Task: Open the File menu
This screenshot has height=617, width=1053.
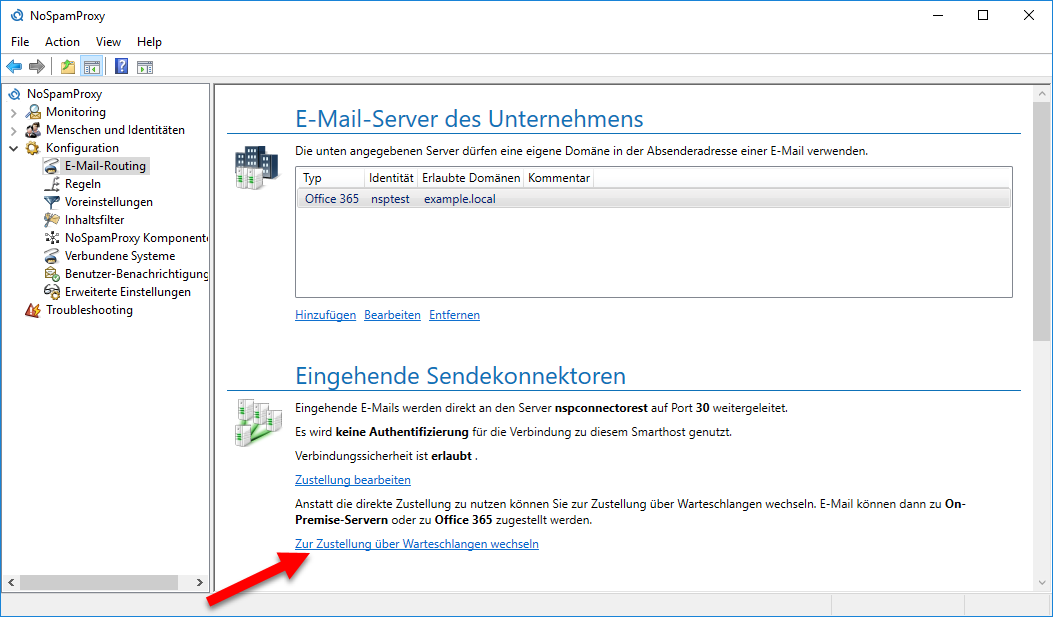Action: (x=20, y=42)
